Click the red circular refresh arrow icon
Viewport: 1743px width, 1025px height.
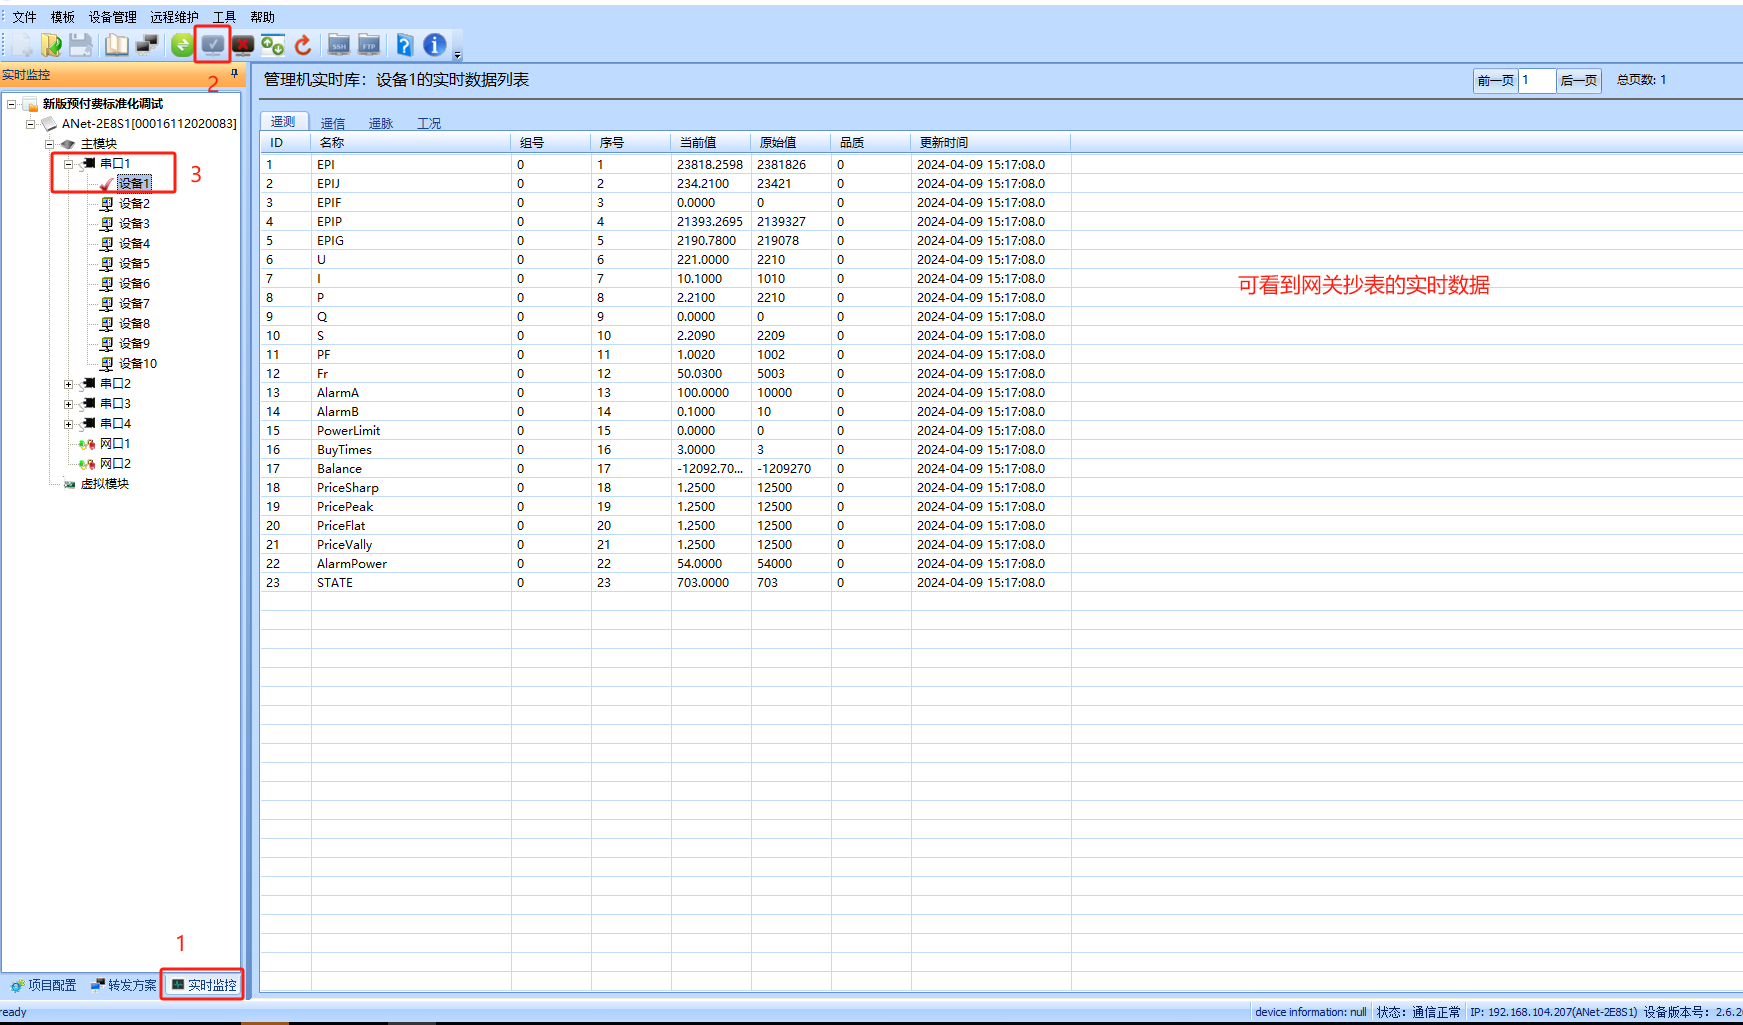pos(303,45)
